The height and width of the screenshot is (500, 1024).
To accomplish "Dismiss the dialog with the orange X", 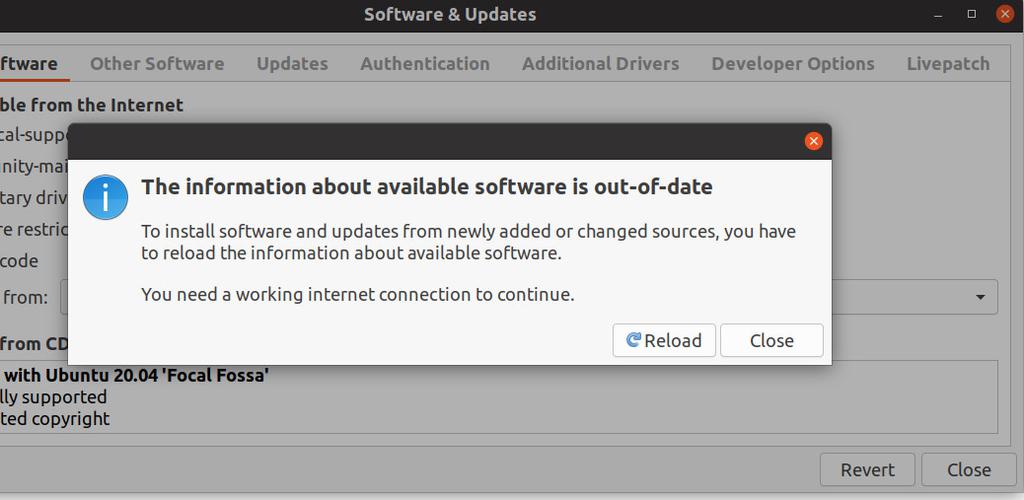I will point(813,141).
